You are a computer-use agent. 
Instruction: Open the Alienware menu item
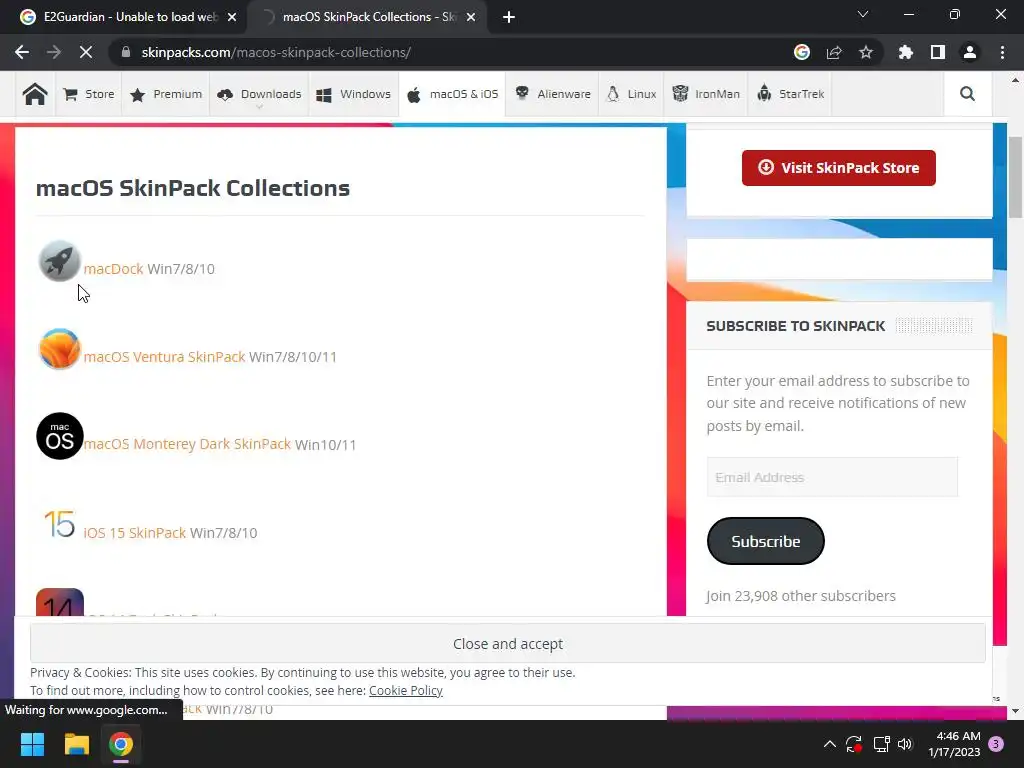click(552, 94)
